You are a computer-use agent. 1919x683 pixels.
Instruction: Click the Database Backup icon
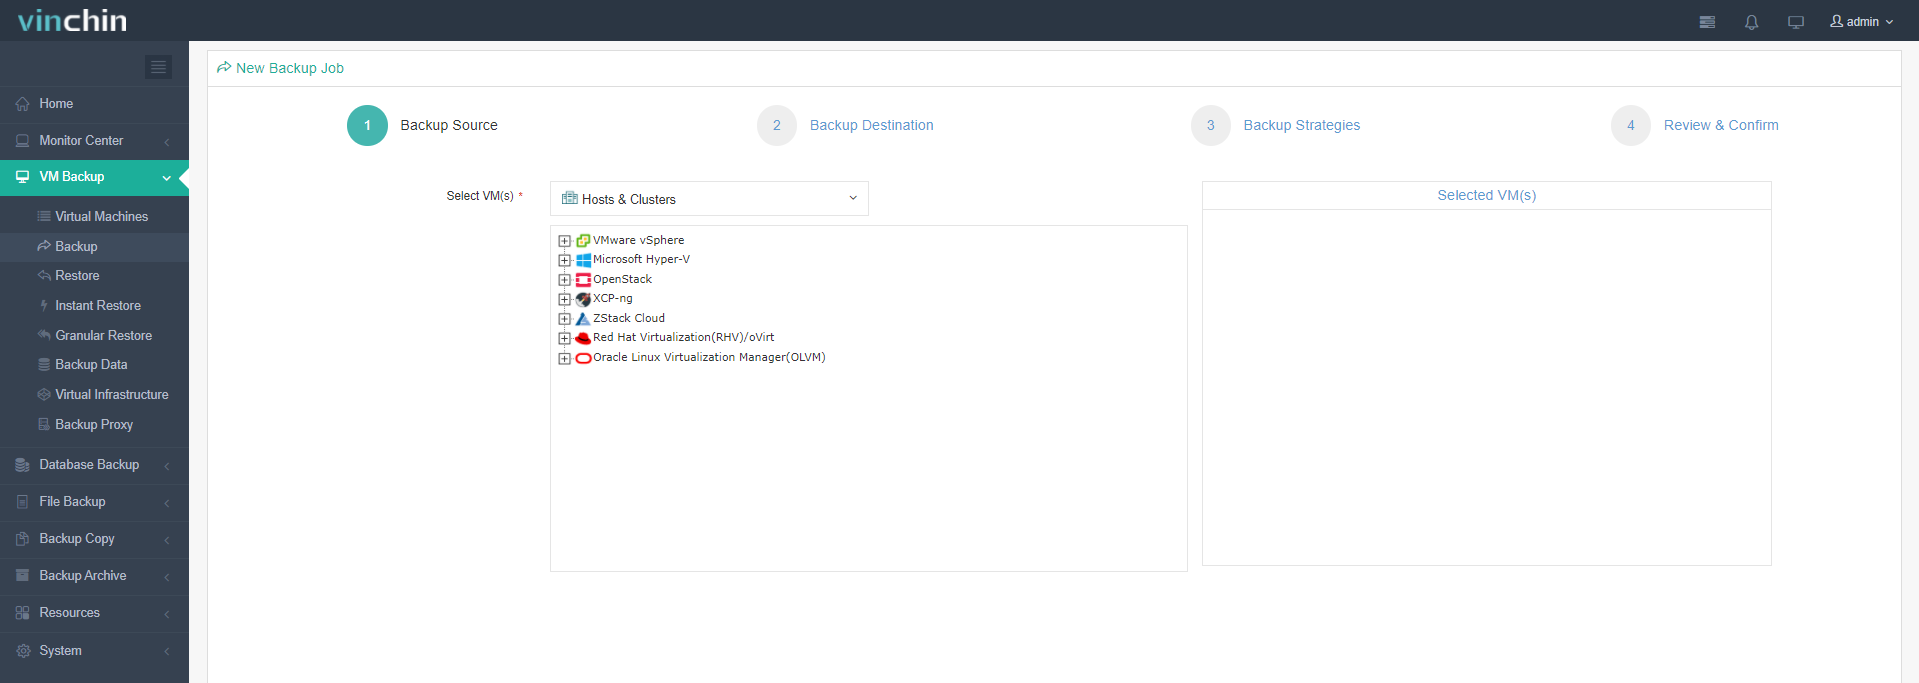click(x=22, y=465)
